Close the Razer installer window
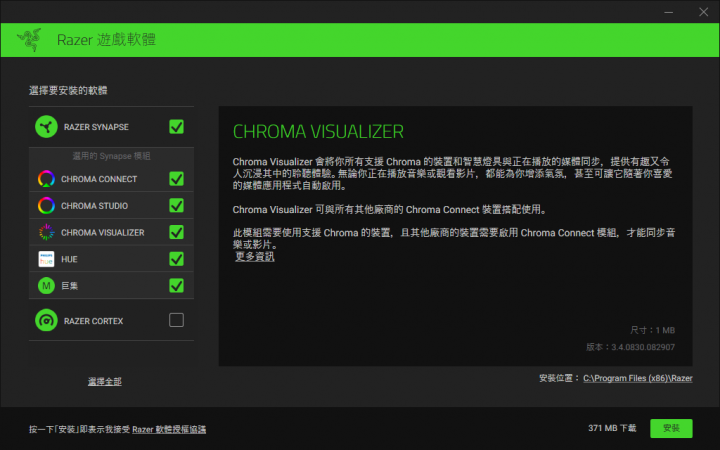The width and height of the screenshot is (720, 450). 703,12
